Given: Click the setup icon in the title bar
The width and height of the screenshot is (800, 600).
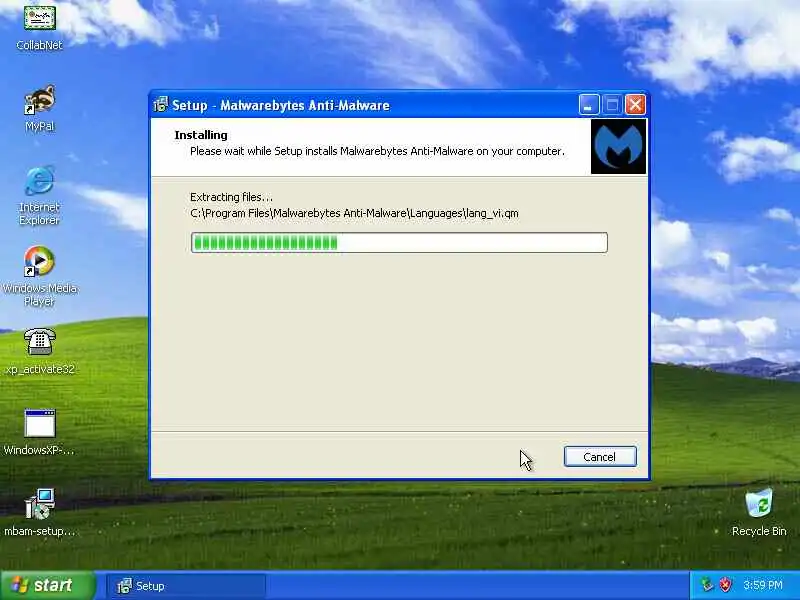Looking at the screenshot, I should [x=160, y=105].
